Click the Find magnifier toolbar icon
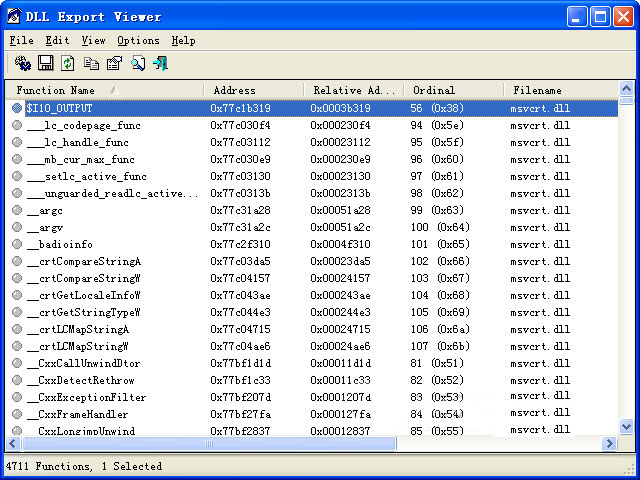The width and height of the screenshot is (640, 480). (x=138, y=64)
